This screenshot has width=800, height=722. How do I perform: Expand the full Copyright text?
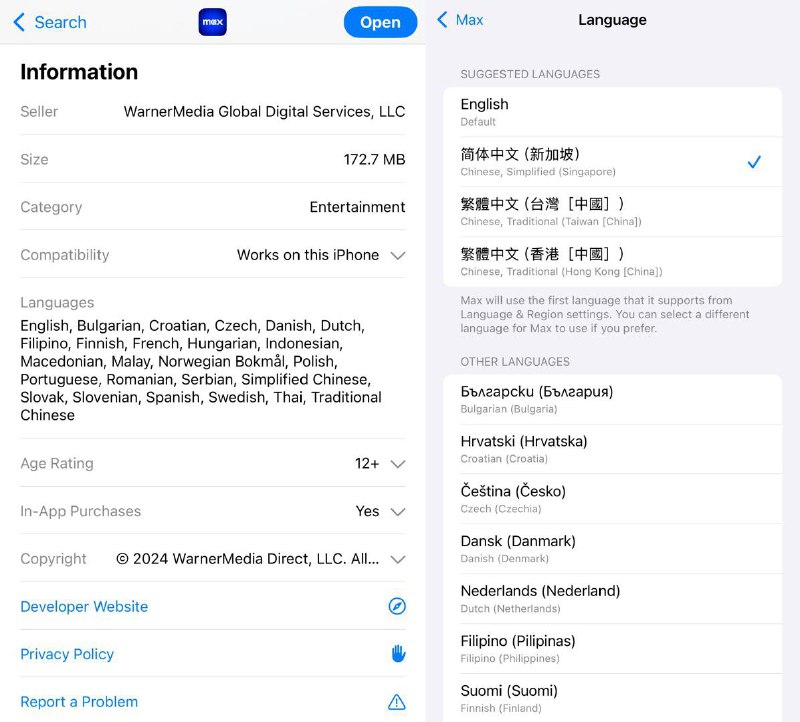coord(398,559)
